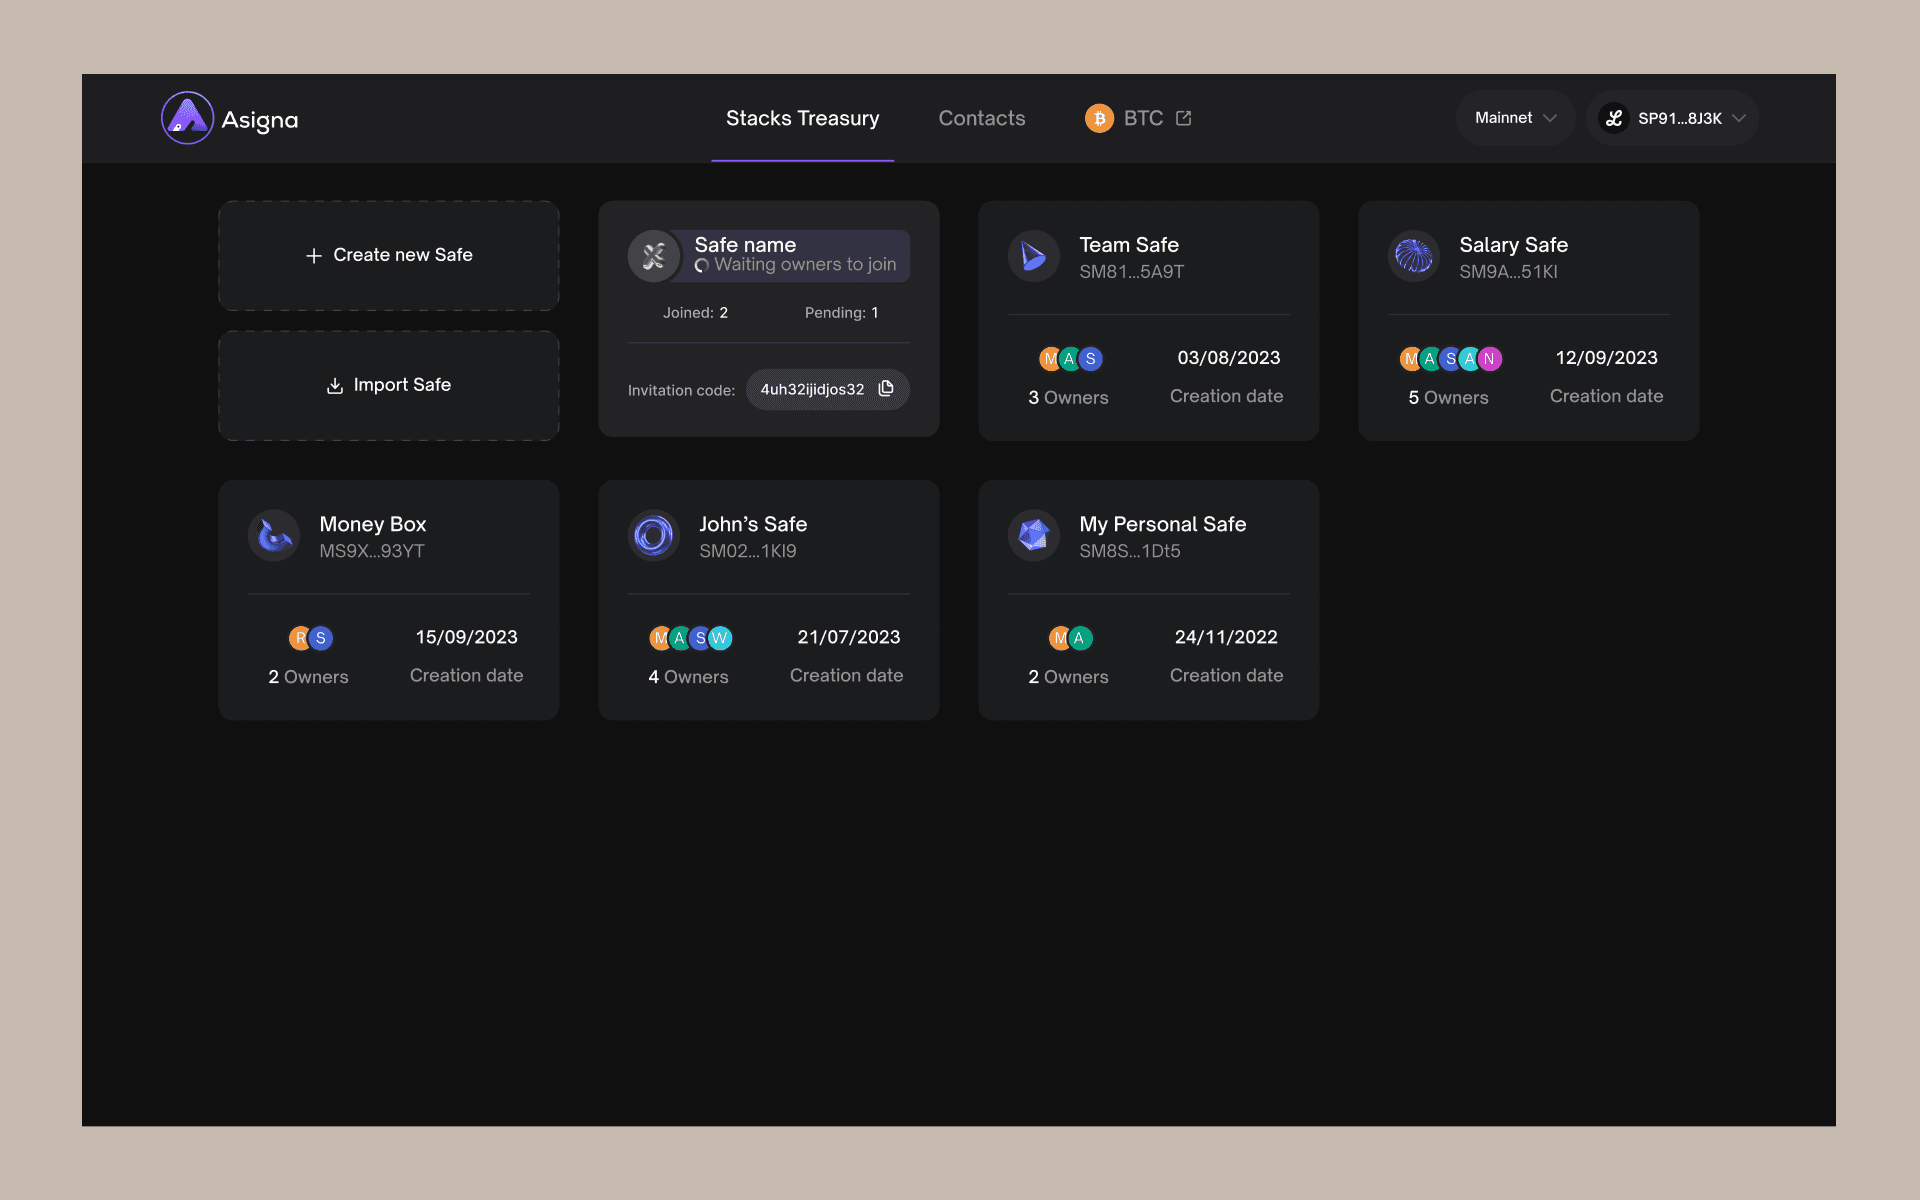Click the orange Bitcoin icon
The image size is (1920, 1200).
[x=1099, y=118]
